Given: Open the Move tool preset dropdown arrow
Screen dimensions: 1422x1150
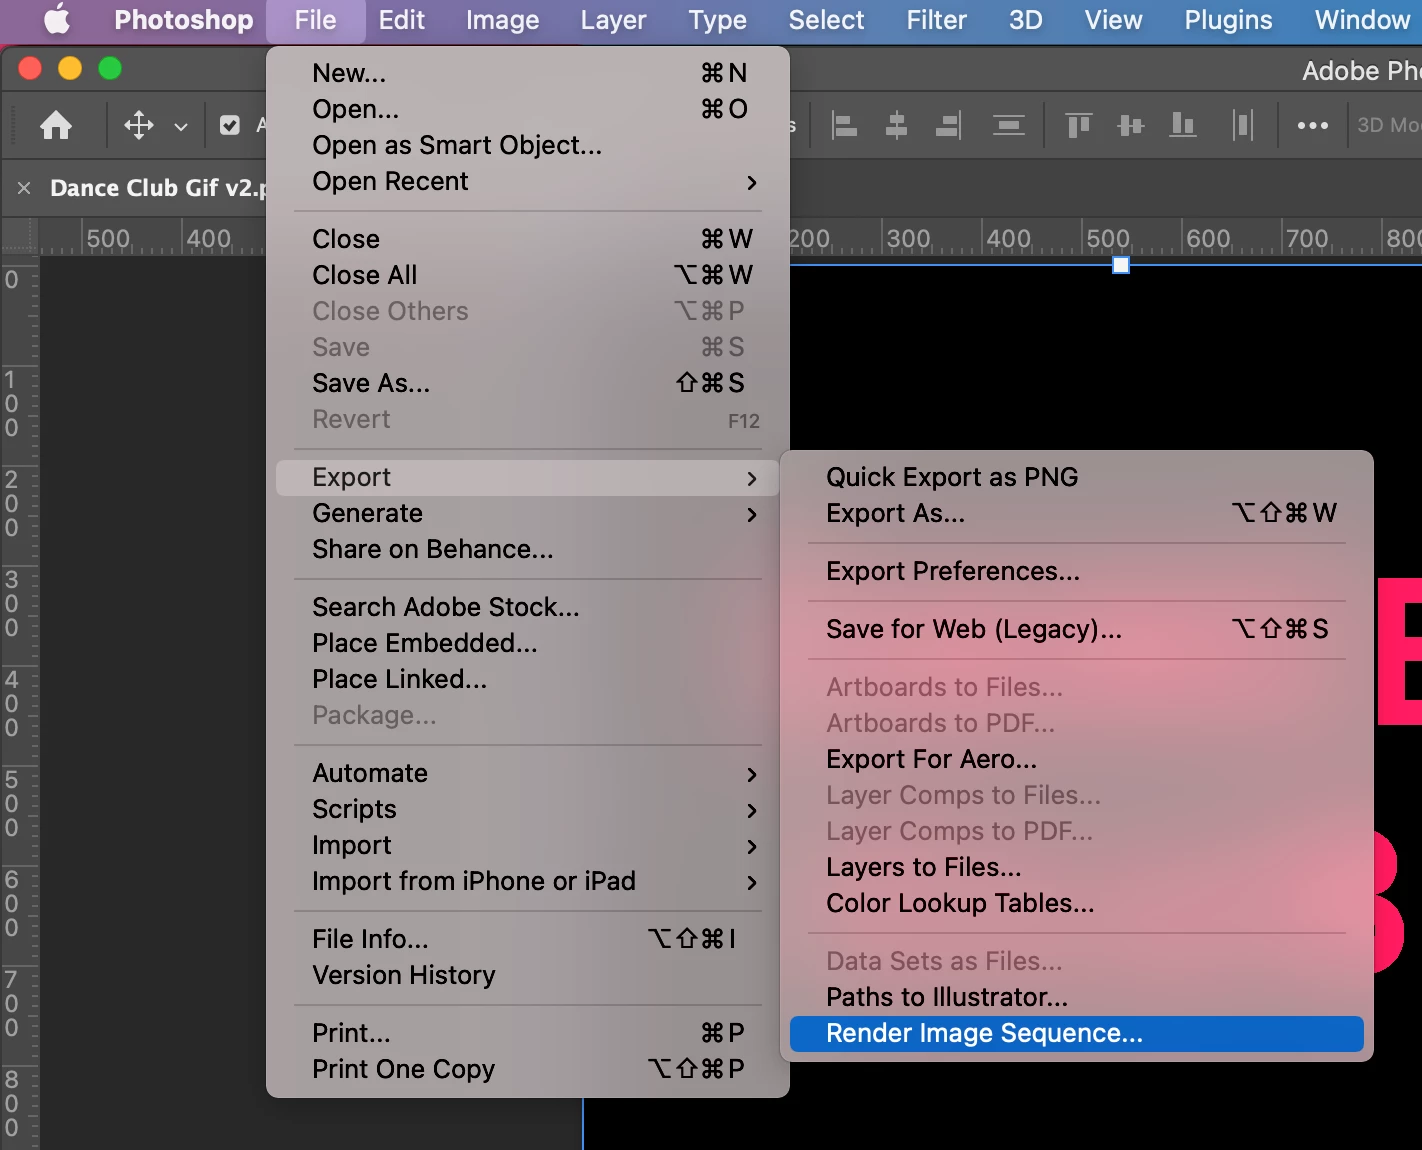Looking at the screenshot, I should tap(181, 127).
